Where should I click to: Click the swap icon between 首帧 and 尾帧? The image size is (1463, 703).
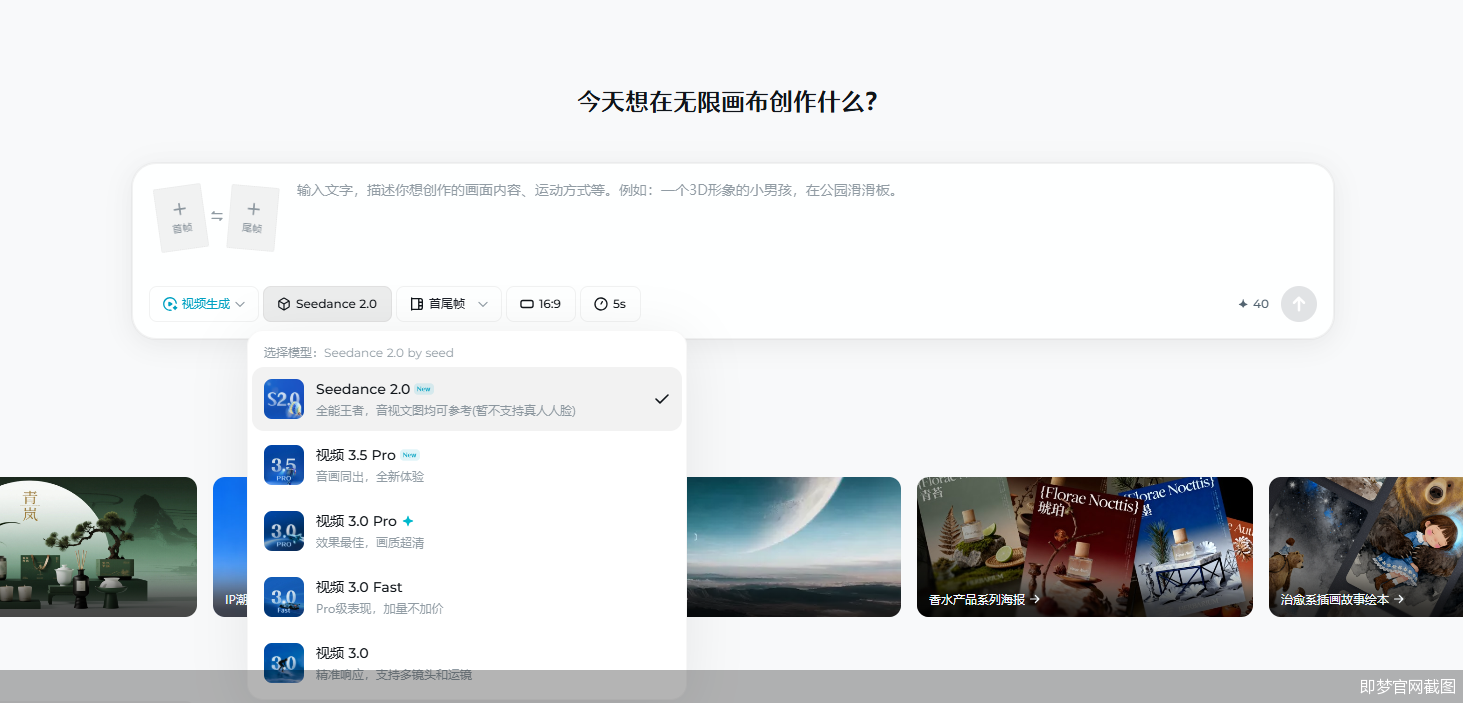(x=216, y=213)
